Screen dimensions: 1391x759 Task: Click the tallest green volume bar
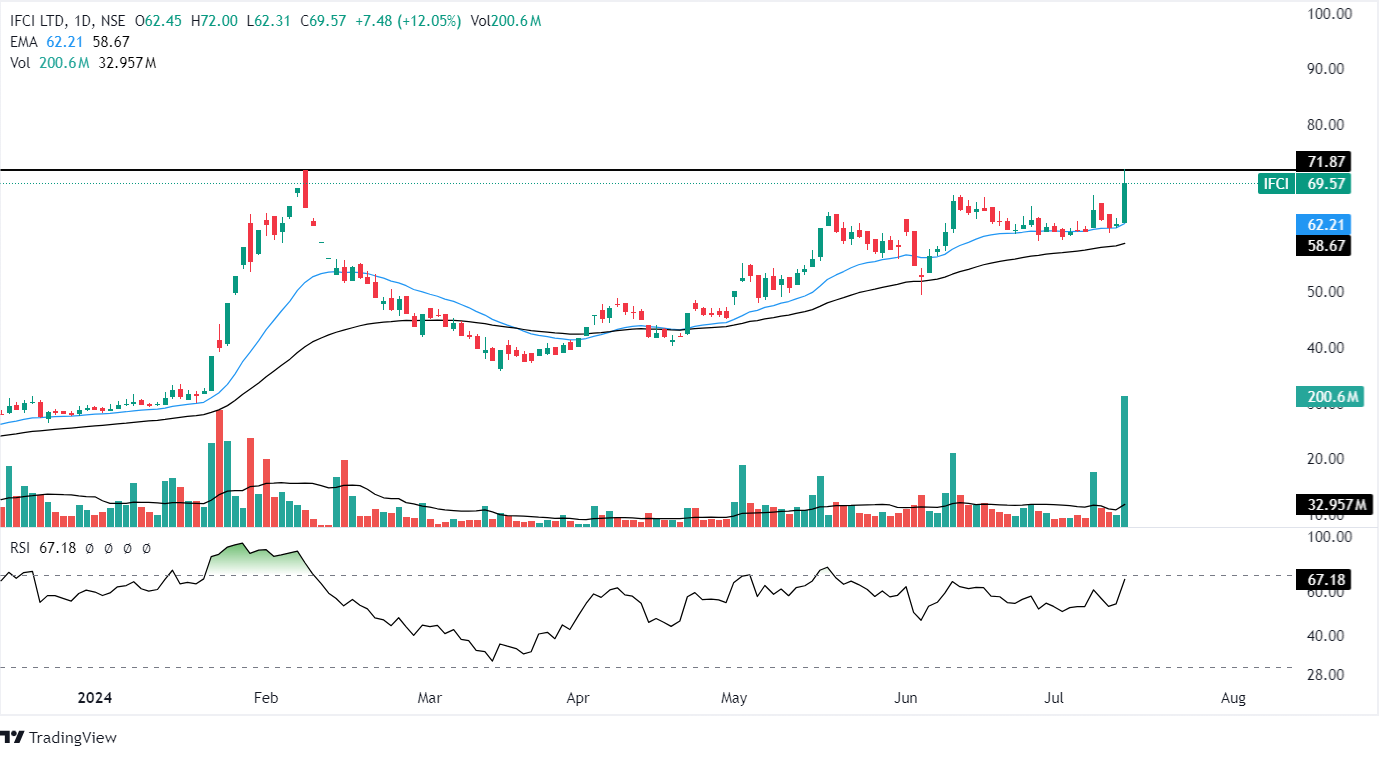[1125, 460]
